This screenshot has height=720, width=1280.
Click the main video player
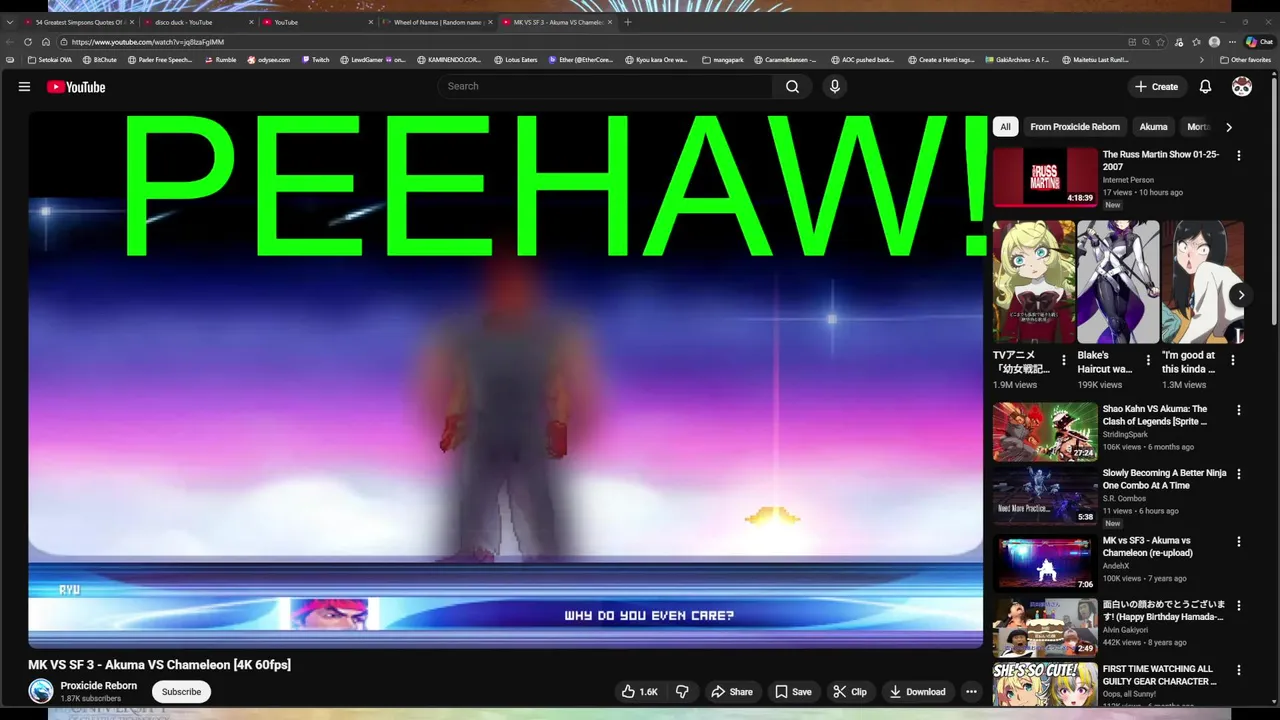[x=506, y=380]
